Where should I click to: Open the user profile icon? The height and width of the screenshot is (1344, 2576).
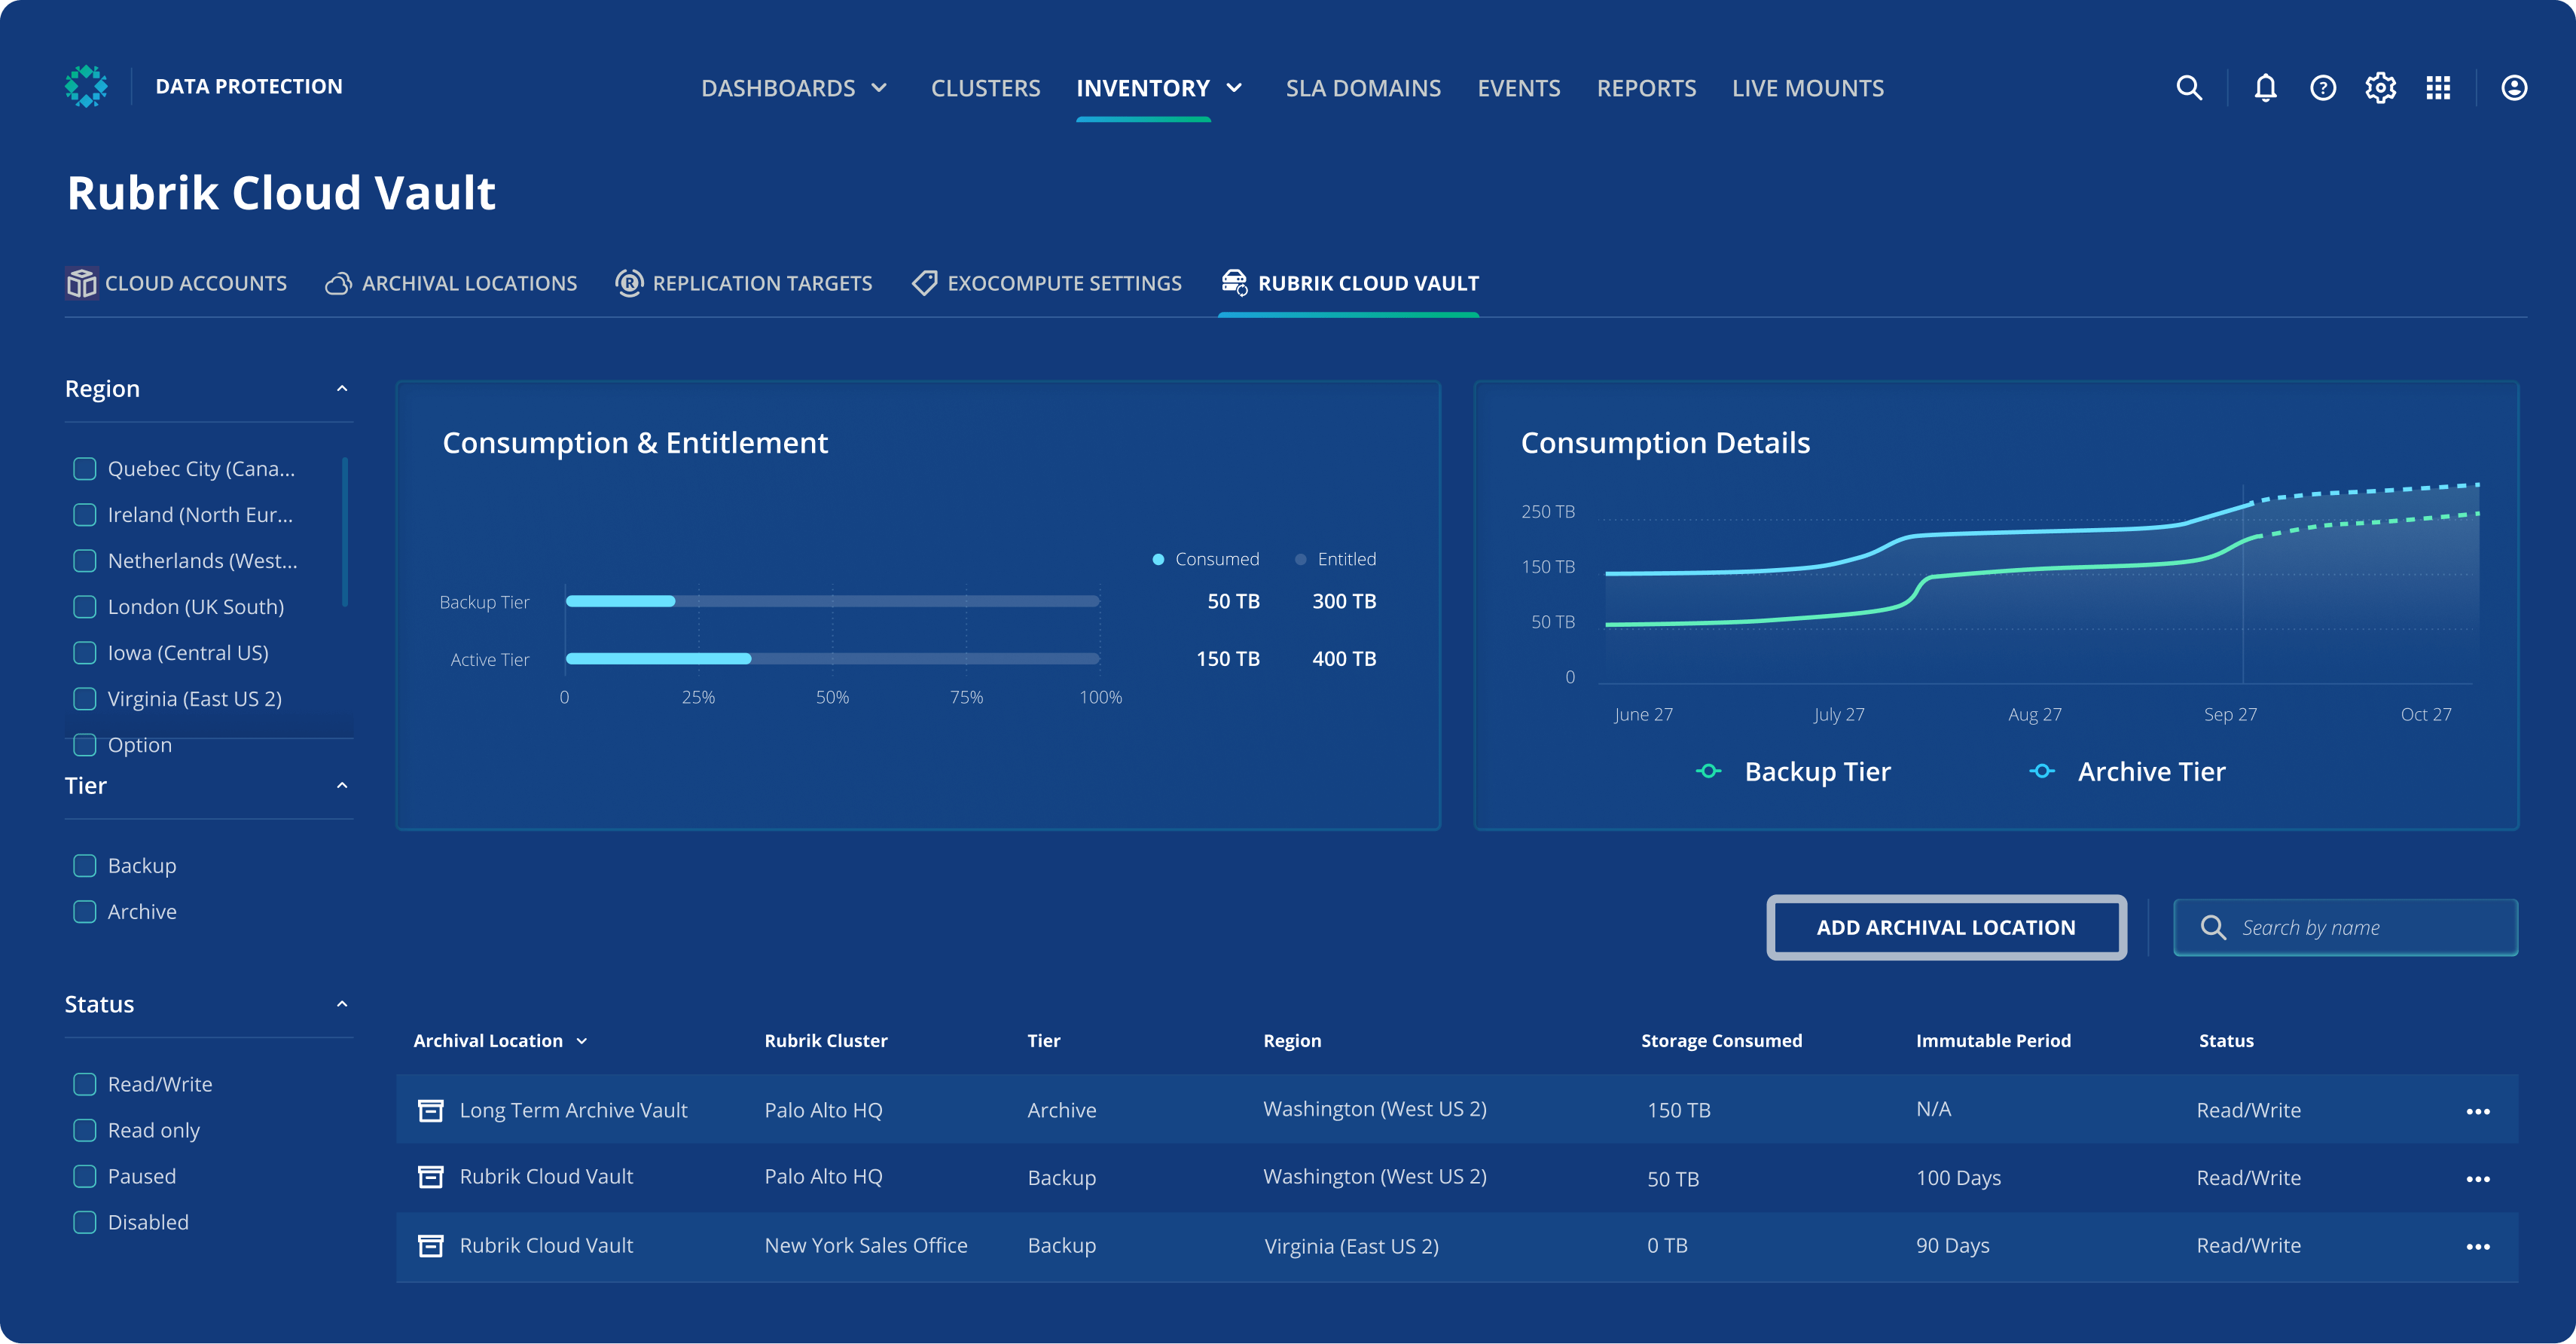coord(2514,88)
